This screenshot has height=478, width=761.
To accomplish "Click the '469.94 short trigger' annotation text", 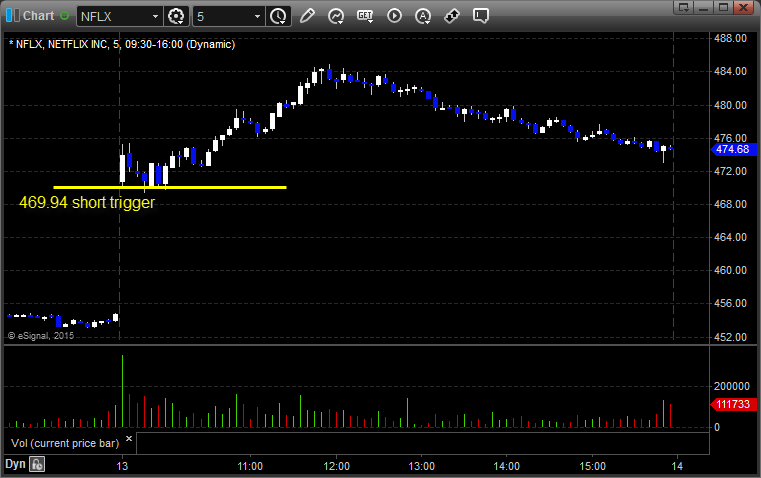I will pyautogui.click(x=87, y=202).
